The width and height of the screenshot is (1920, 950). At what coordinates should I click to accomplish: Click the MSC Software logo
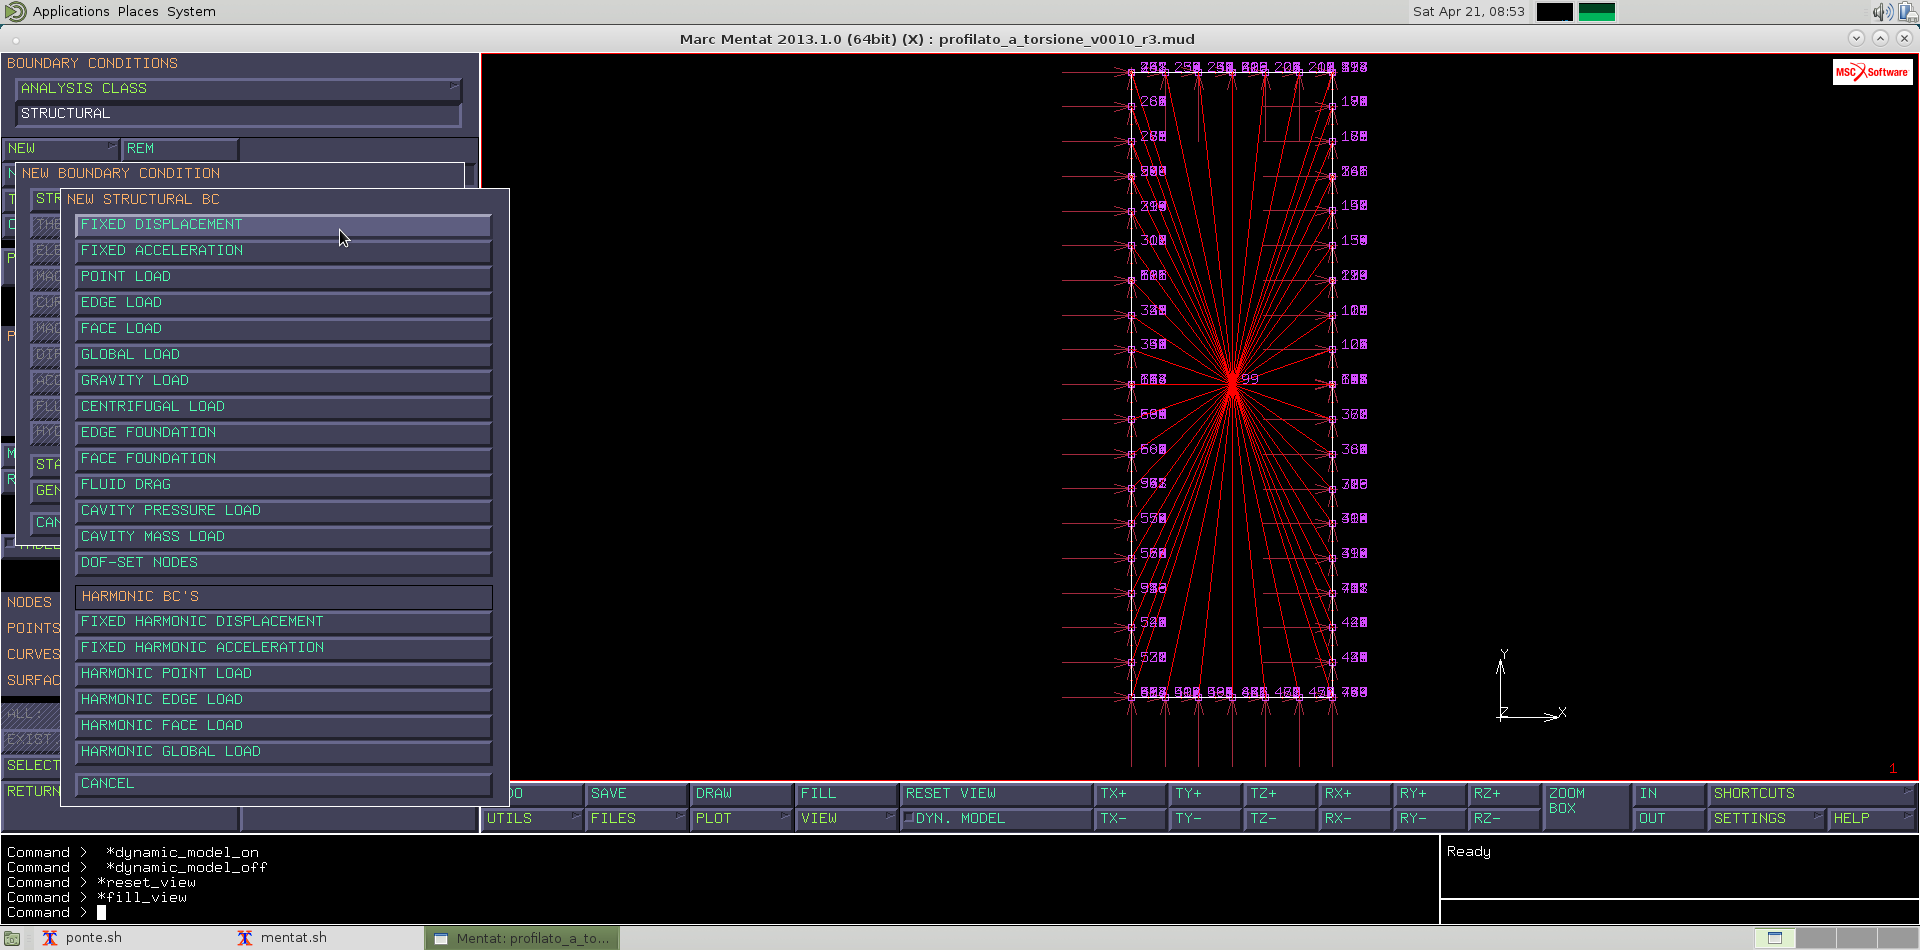pyautogui.click(x=1872, y=72)
